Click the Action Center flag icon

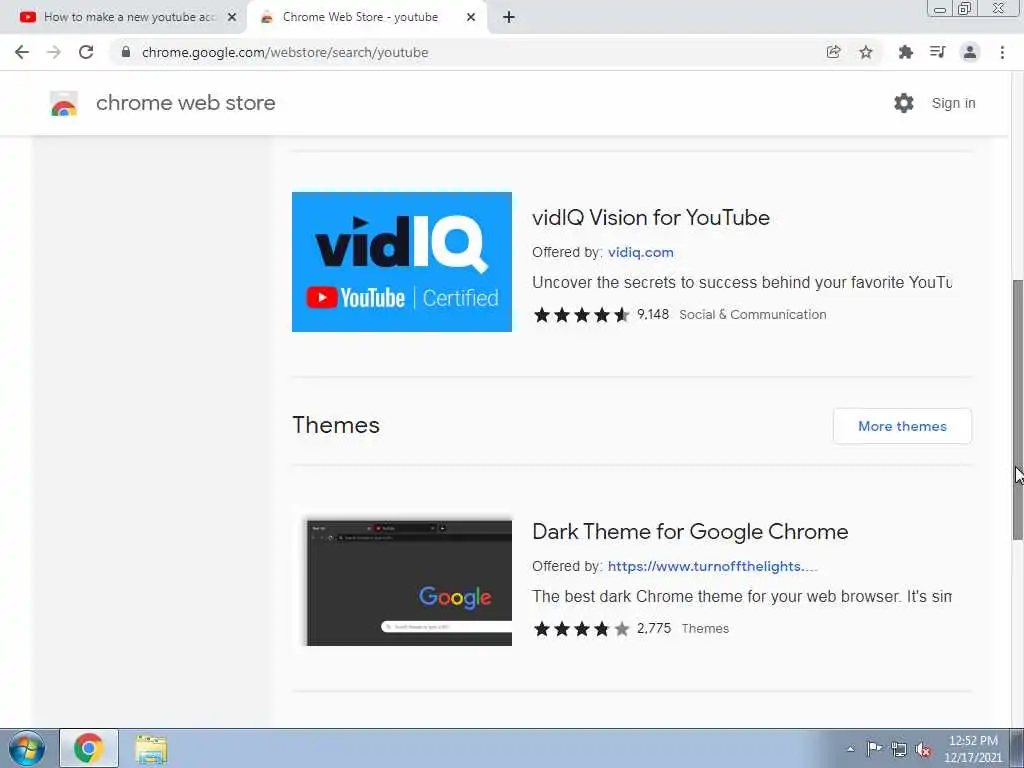(x=874, y=749)
